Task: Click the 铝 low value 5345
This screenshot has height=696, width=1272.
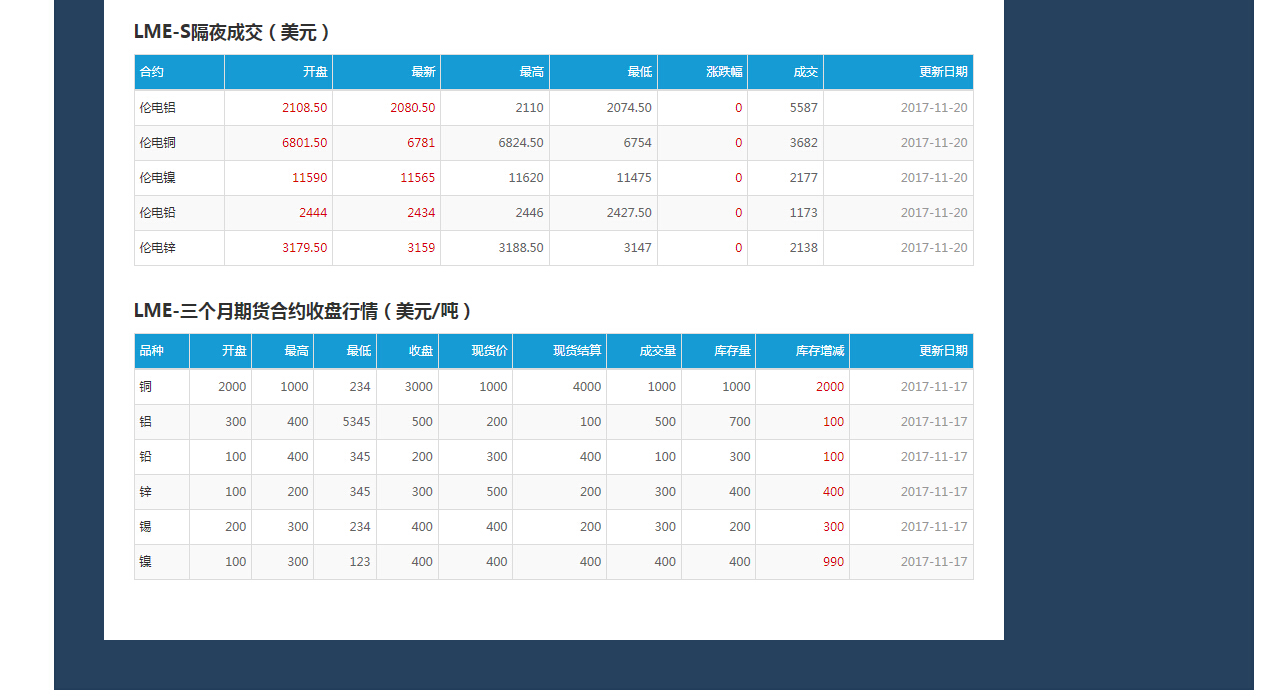Action: point(356,421)
